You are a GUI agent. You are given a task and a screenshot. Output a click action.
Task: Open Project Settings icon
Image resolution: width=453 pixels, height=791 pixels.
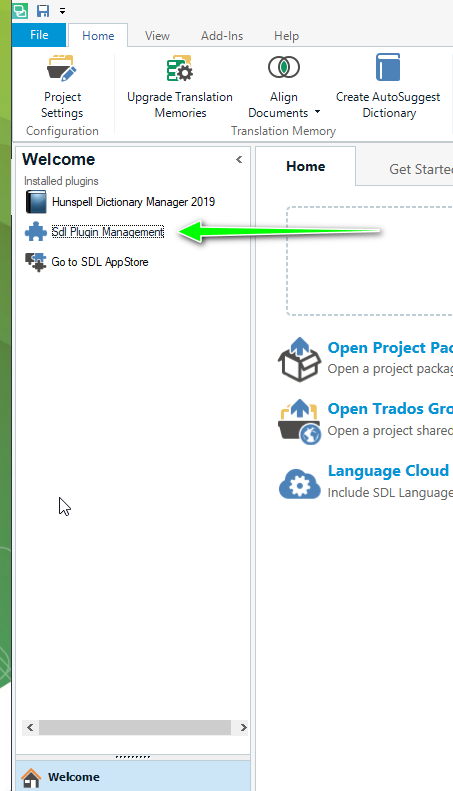tap(62, 68)
